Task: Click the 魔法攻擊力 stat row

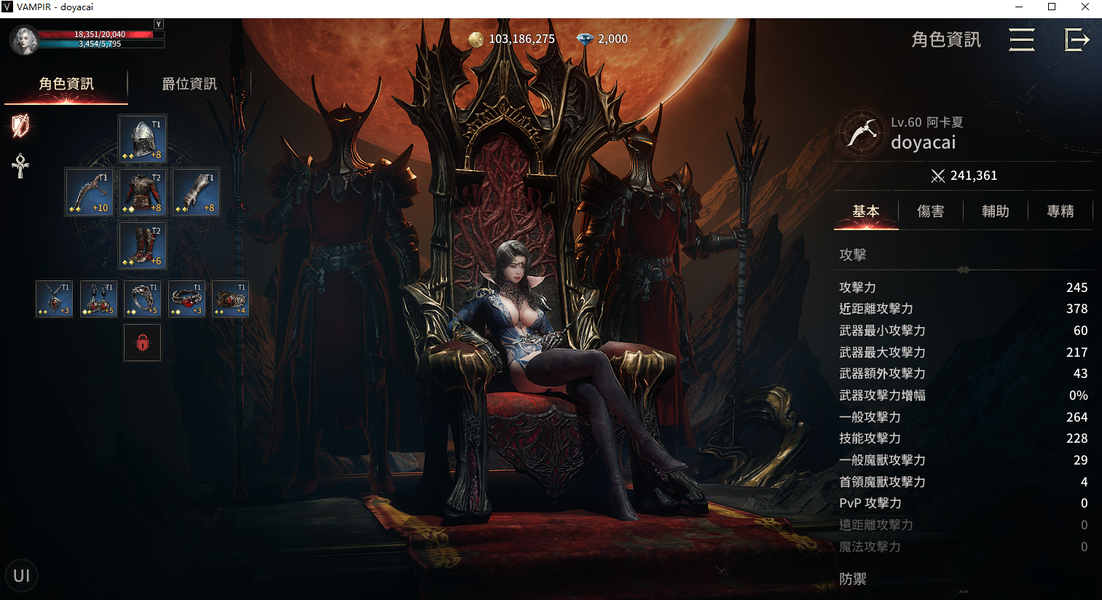Action: tap(963, 547)
